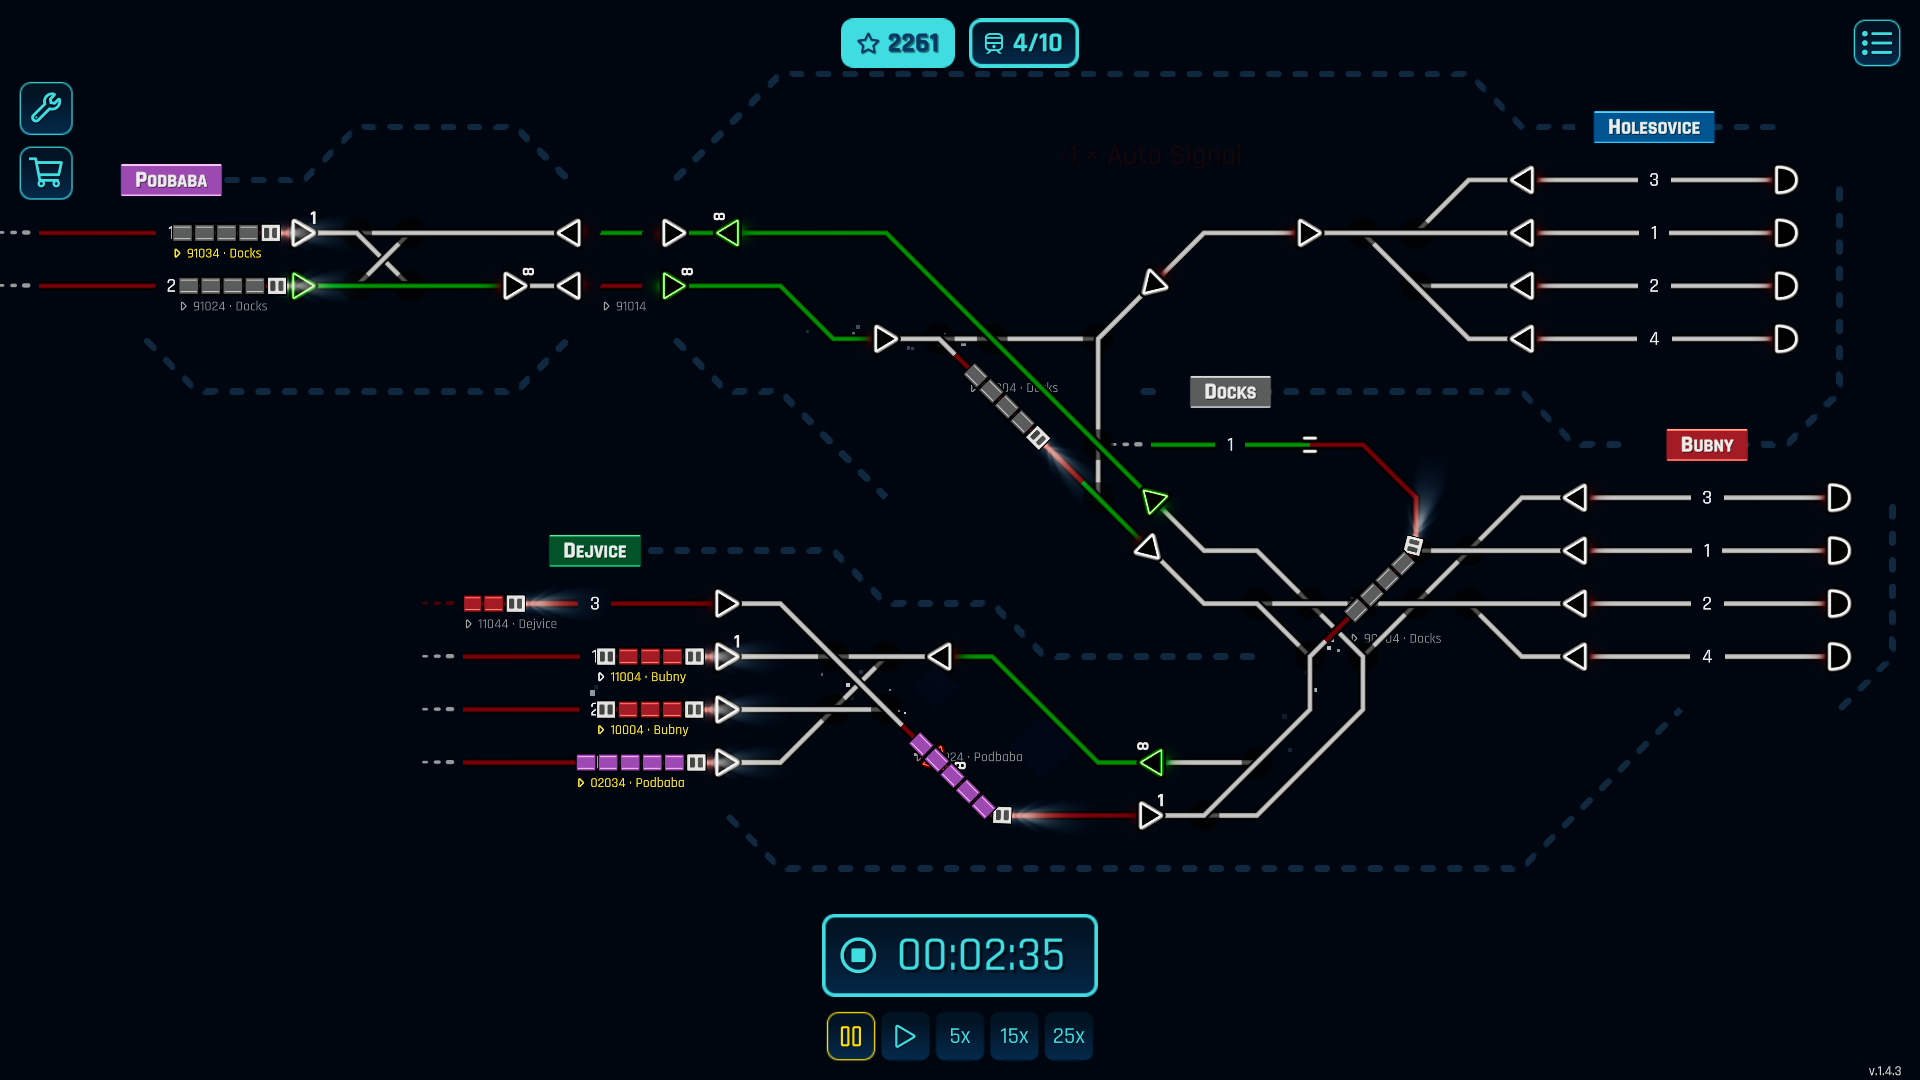This screenshot has height=1080, width=1920.
Task: Toggle the green signal above the Bubny junction
Action: click(1155, 501)
